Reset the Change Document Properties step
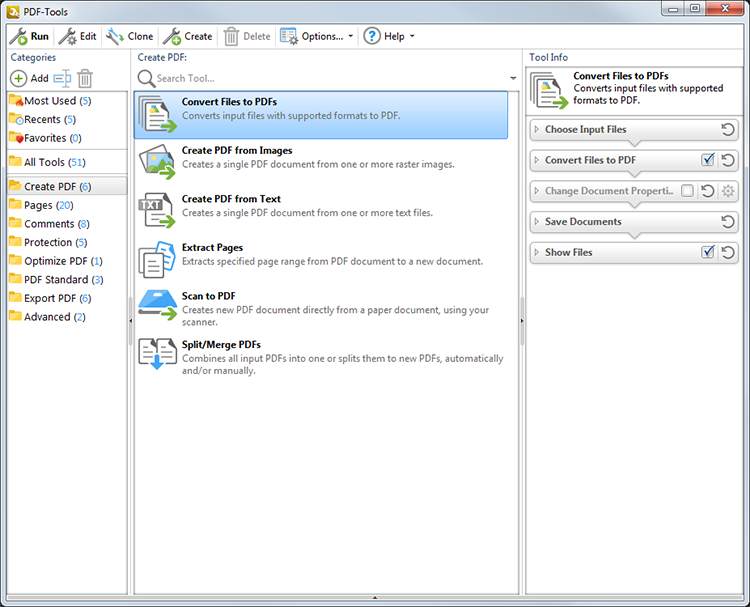Image resolution: width=750 pixels, height=607 pixels. (707, 191)
